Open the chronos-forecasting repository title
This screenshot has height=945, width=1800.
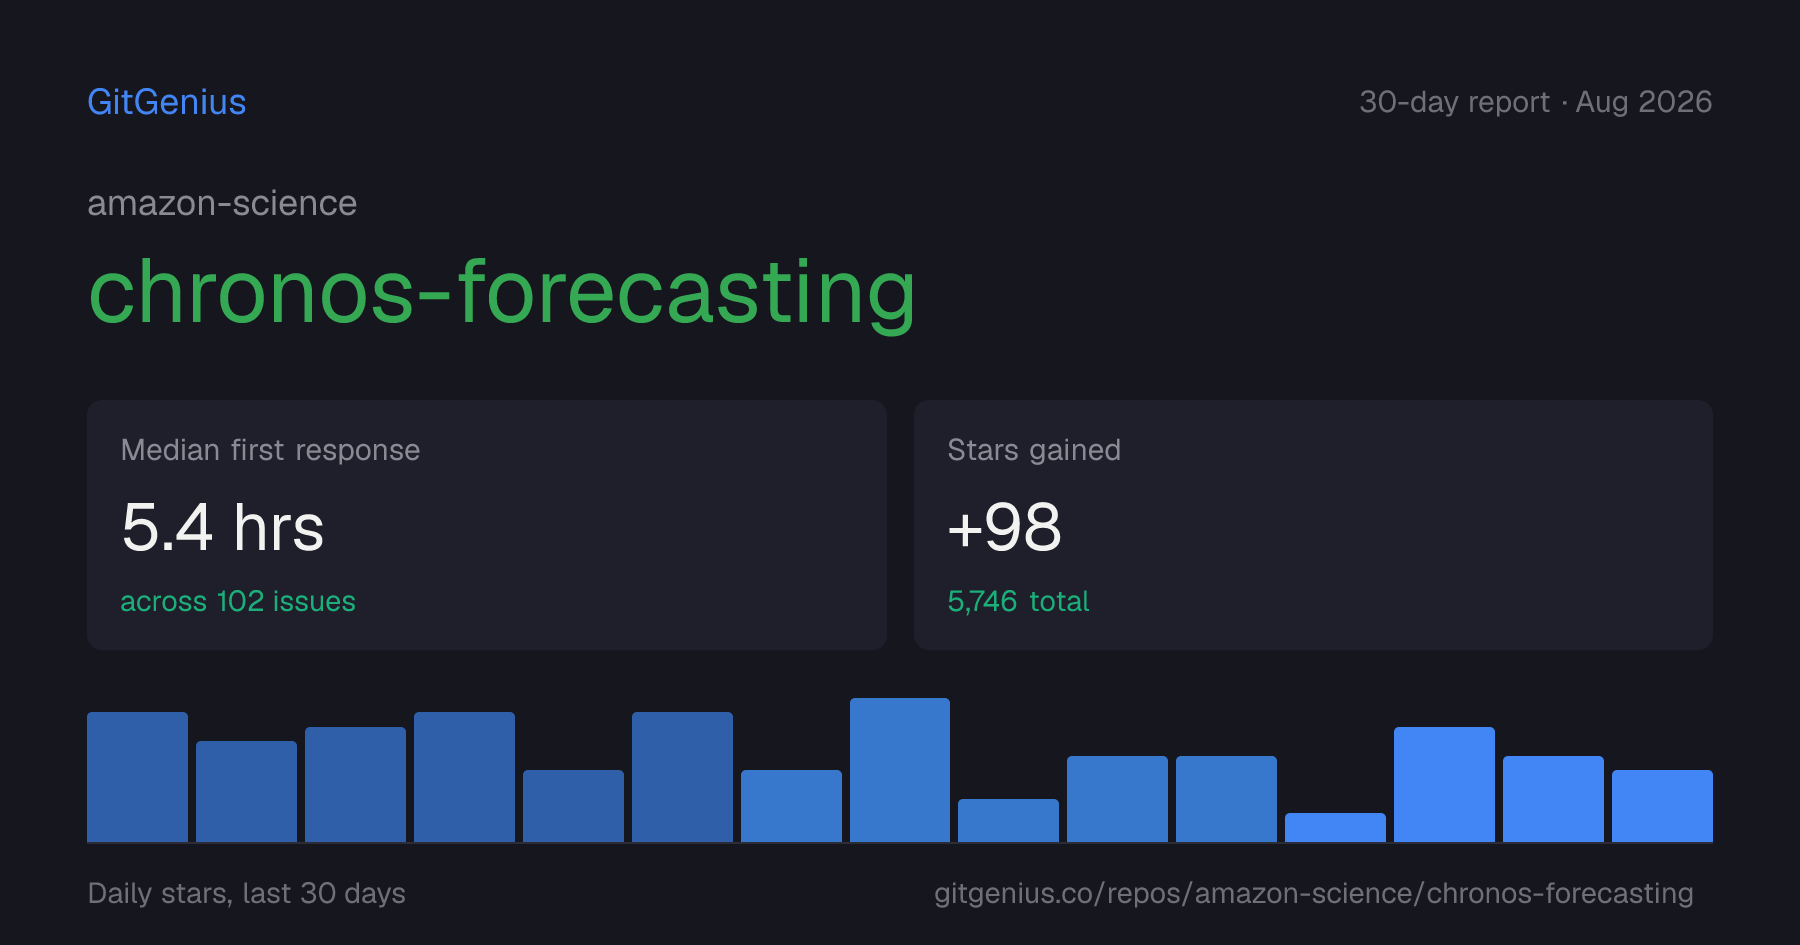coord(502,292)
